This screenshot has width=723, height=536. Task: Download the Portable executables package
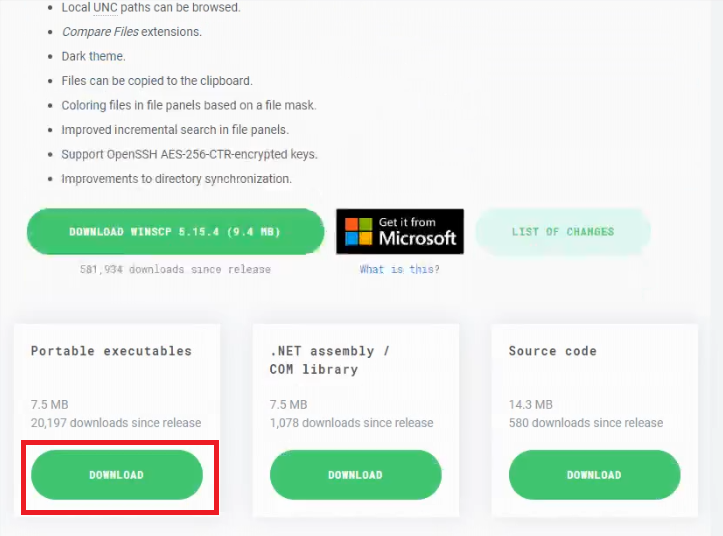tap(117, 475)
